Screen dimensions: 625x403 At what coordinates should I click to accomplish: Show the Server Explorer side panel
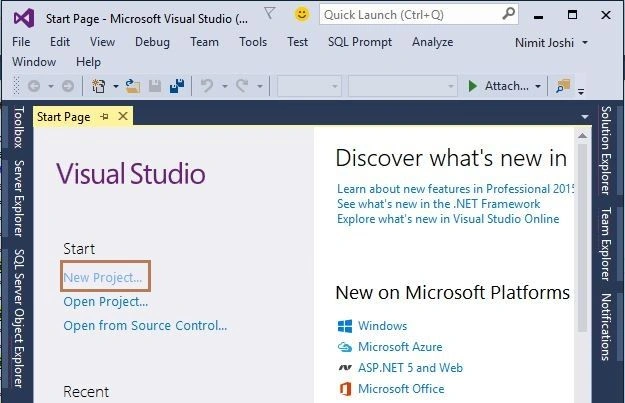[x=19, y=199]
